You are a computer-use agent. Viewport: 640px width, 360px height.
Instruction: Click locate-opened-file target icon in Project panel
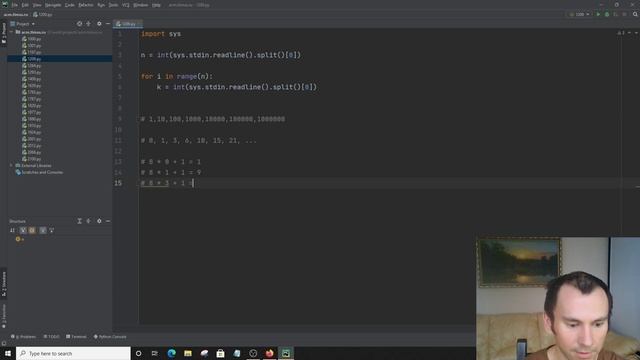pyautogui.click(x=79, y=24)
